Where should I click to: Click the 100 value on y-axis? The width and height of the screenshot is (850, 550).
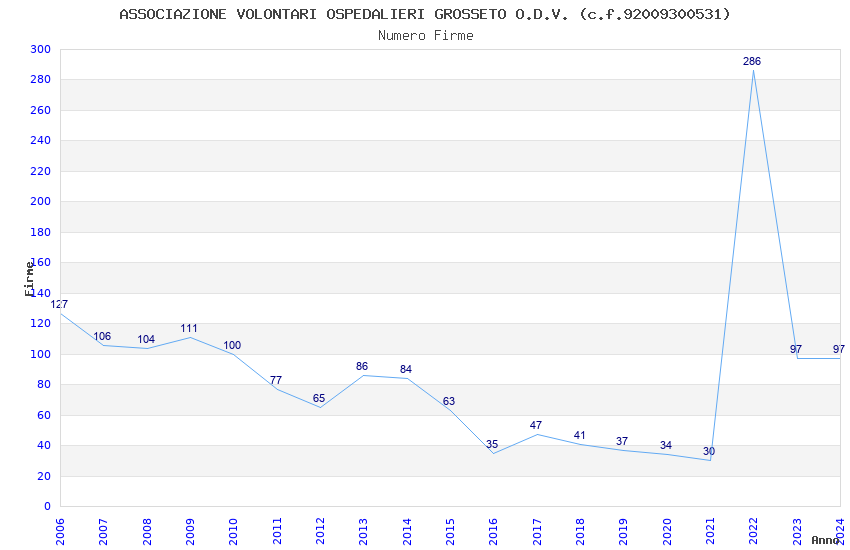click(41, 354)
